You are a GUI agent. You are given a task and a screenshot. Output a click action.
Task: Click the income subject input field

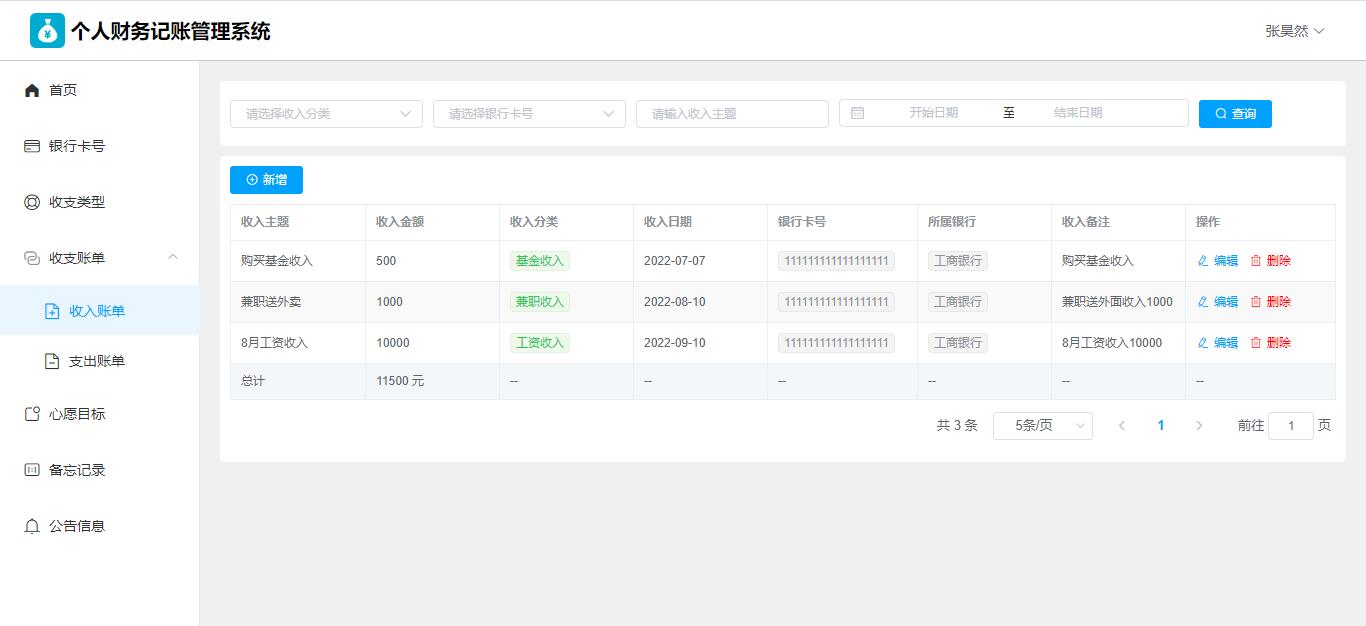[732, 114]
